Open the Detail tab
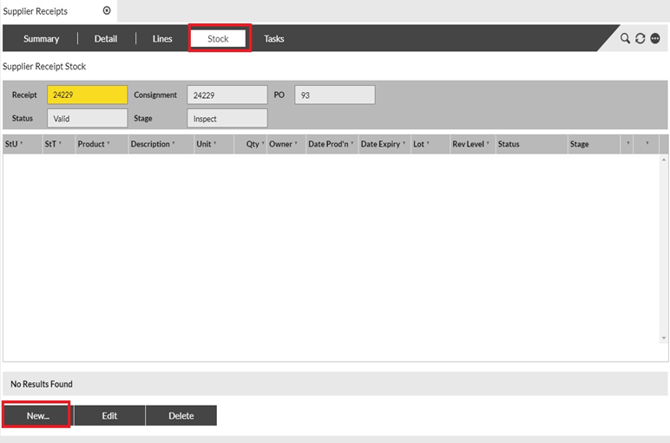 [106, 39]
